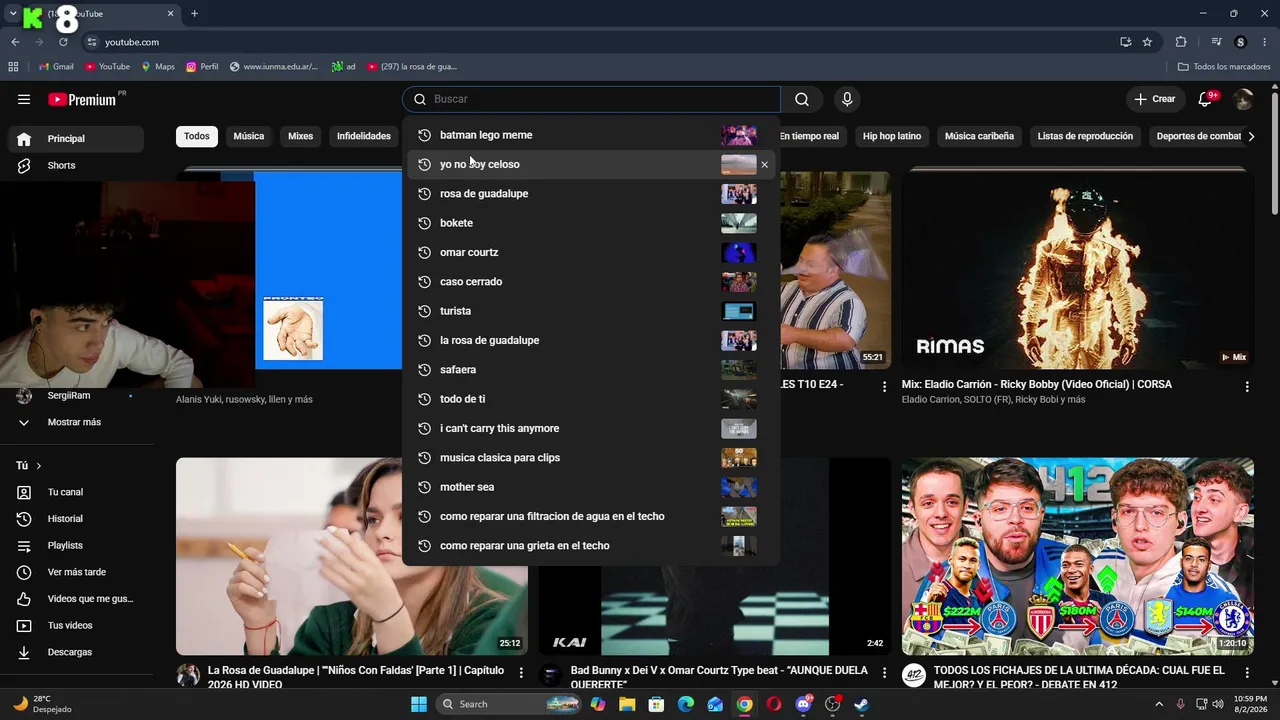Image resolution: width=1280 pixels, height=720 pixels.
Task: Select Listas de reproducción chip
Action: click(1085, 136)
